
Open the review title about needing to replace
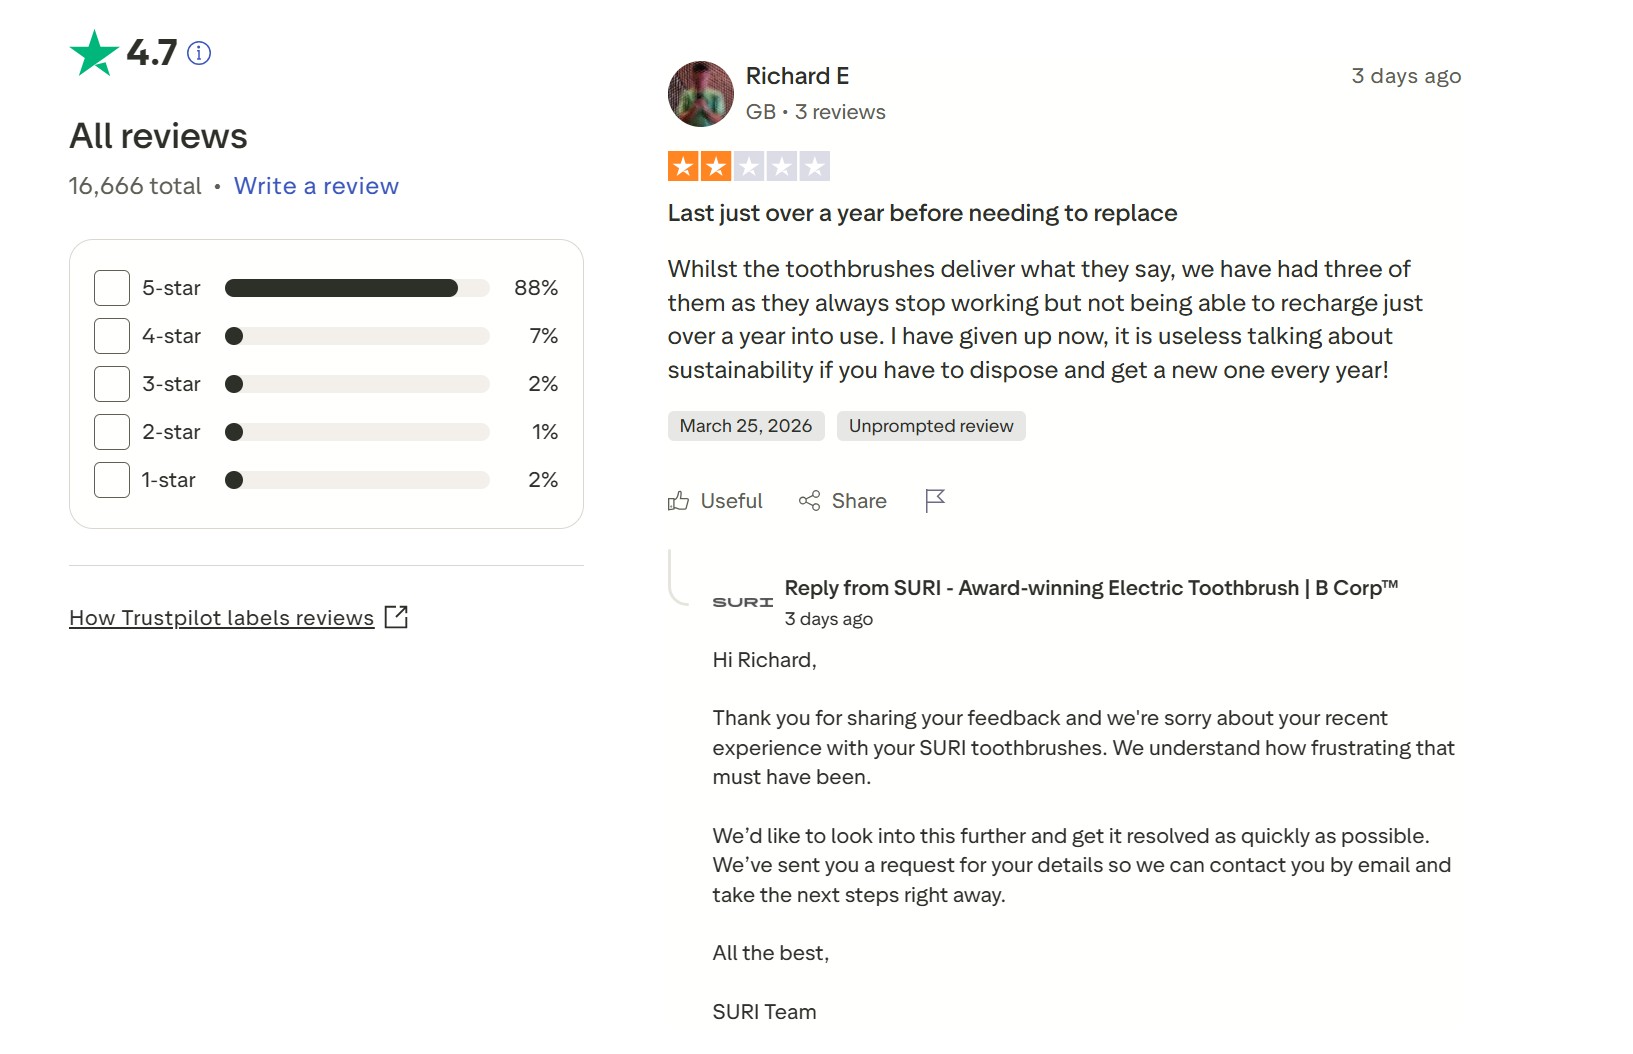(x=922, y=213)
